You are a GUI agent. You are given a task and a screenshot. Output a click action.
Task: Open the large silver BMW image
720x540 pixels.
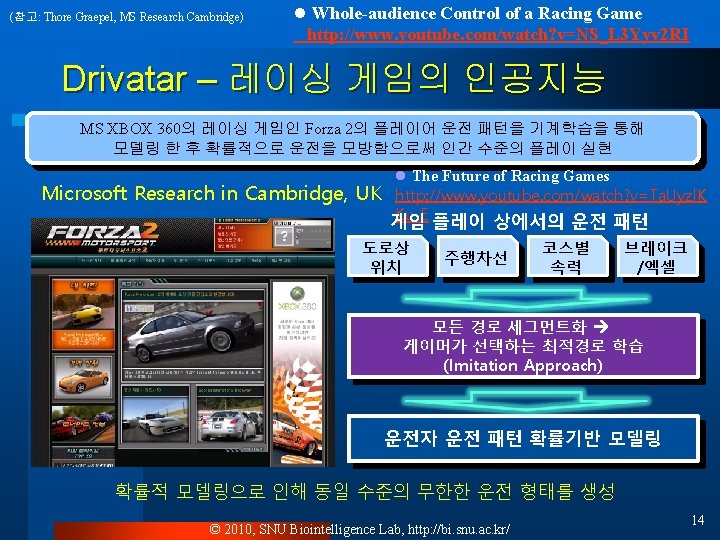(x=193, y=334)
